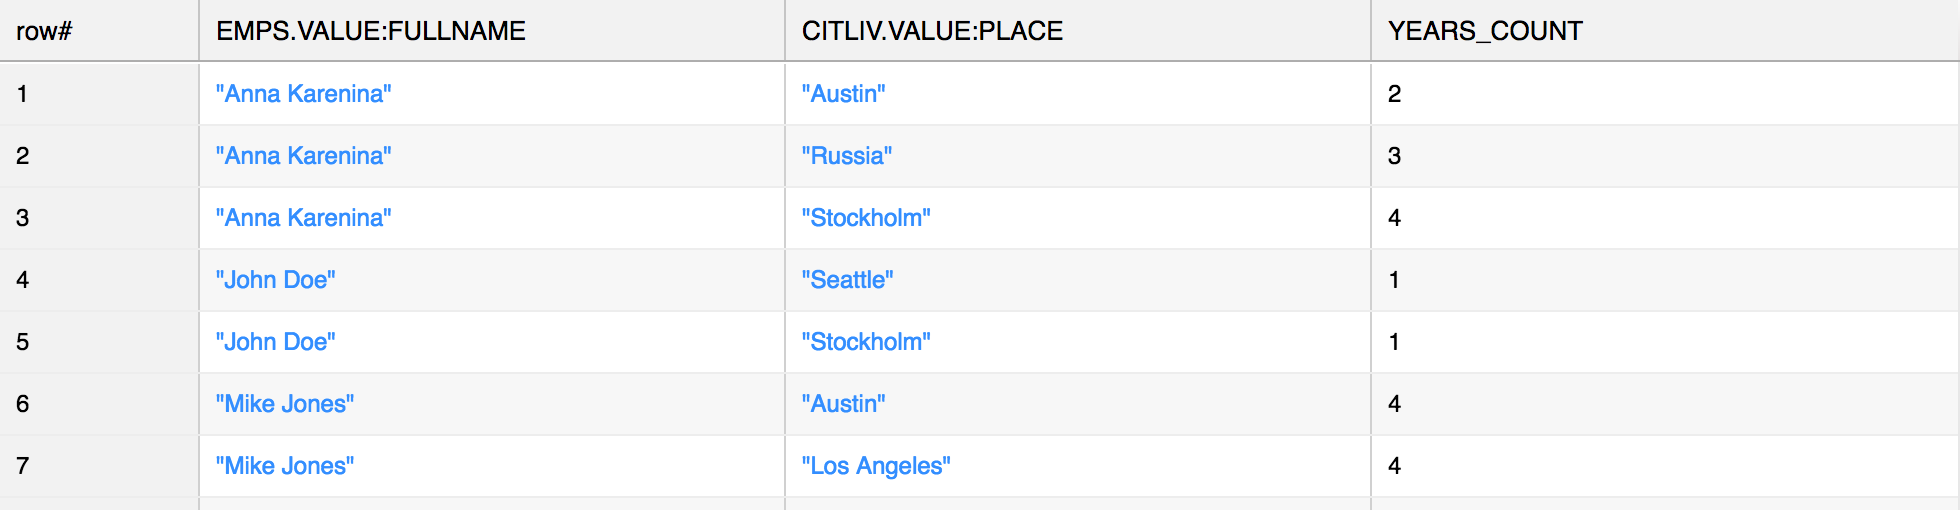This screenshot has width=1960, height=510.
Task: Open "Mike Jones" link in row 6
Action: pyautogui.click(x=285, y=404)
